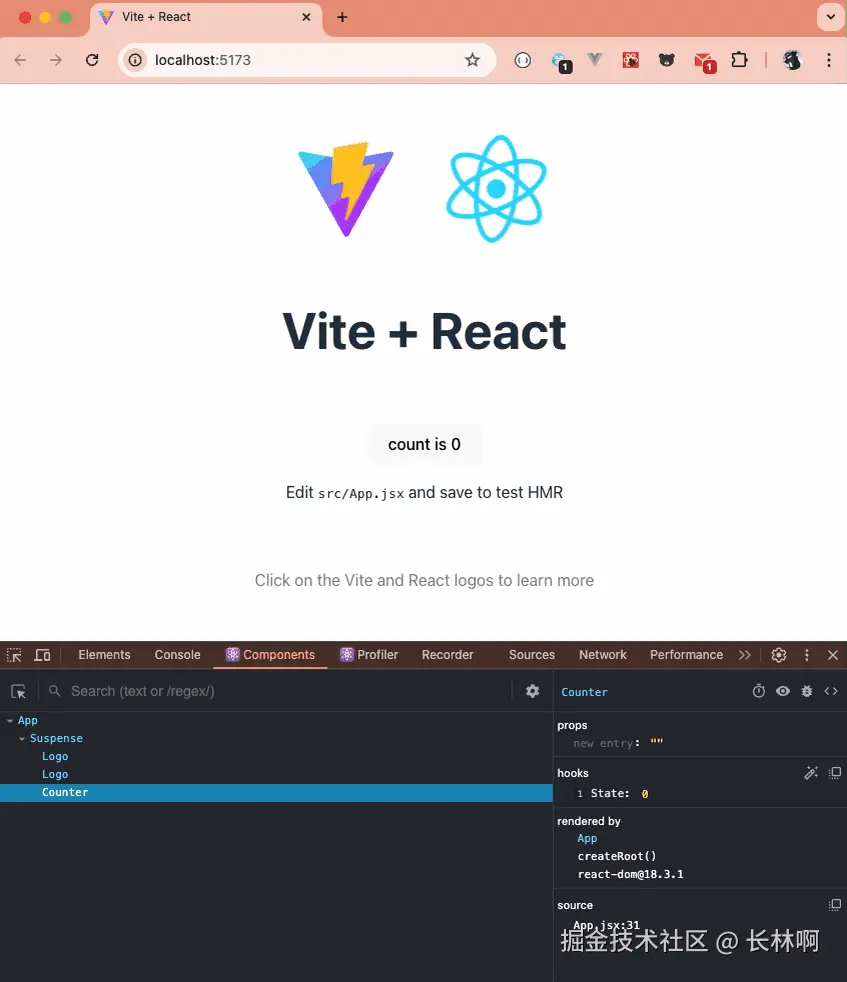Open the user profile avatar

click(x=792, y=60)
